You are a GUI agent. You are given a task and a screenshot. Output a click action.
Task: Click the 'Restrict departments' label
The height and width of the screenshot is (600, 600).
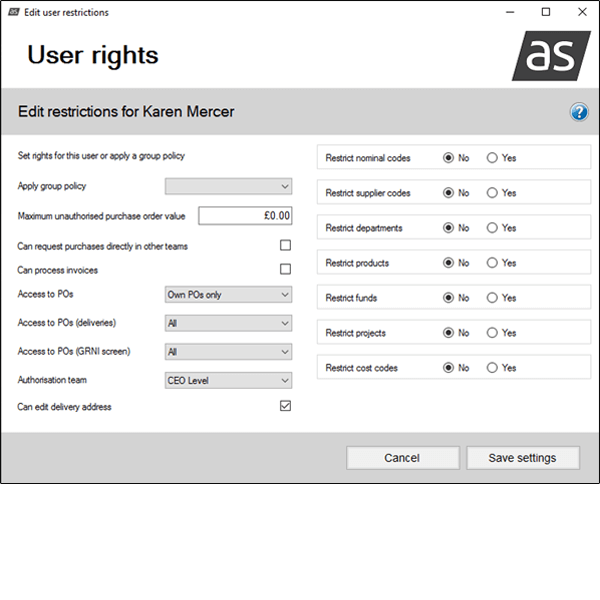coord(364,228)
